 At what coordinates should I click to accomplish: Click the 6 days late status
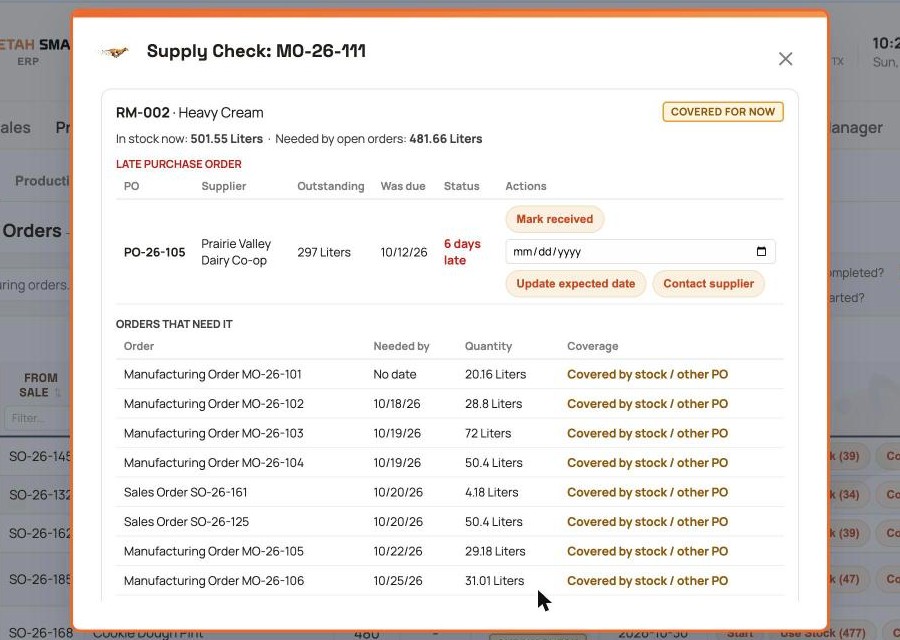pos(462,252)
